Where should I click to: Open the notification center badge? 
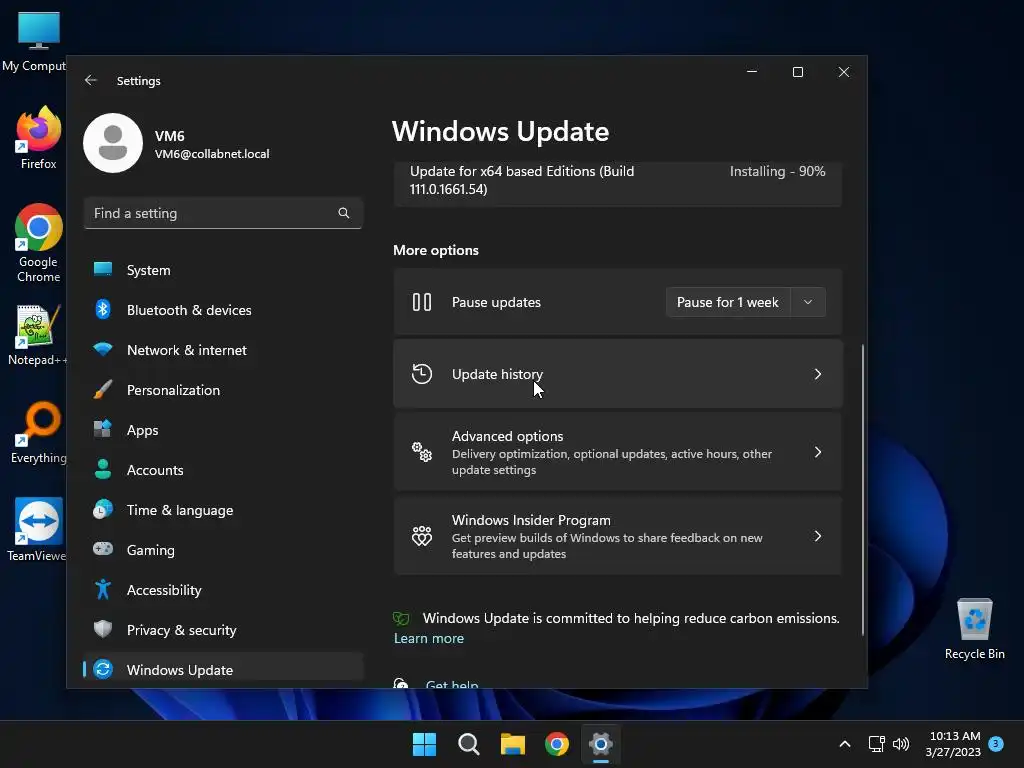(x=996, y=743)
